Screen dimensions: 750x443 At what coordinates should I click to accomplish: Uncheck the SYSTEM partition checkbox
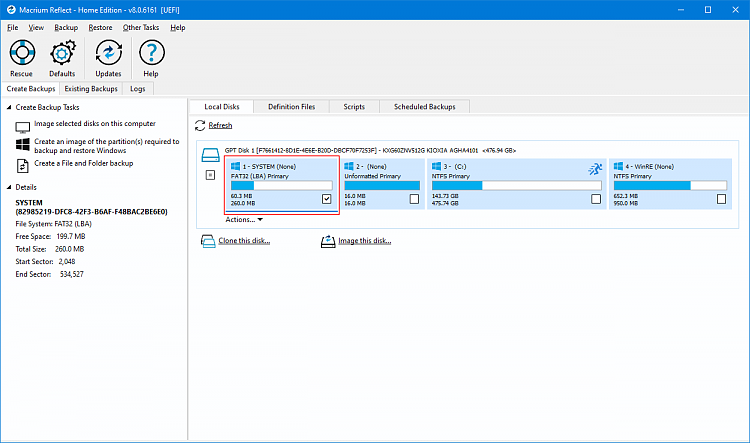tap(327, 199)
